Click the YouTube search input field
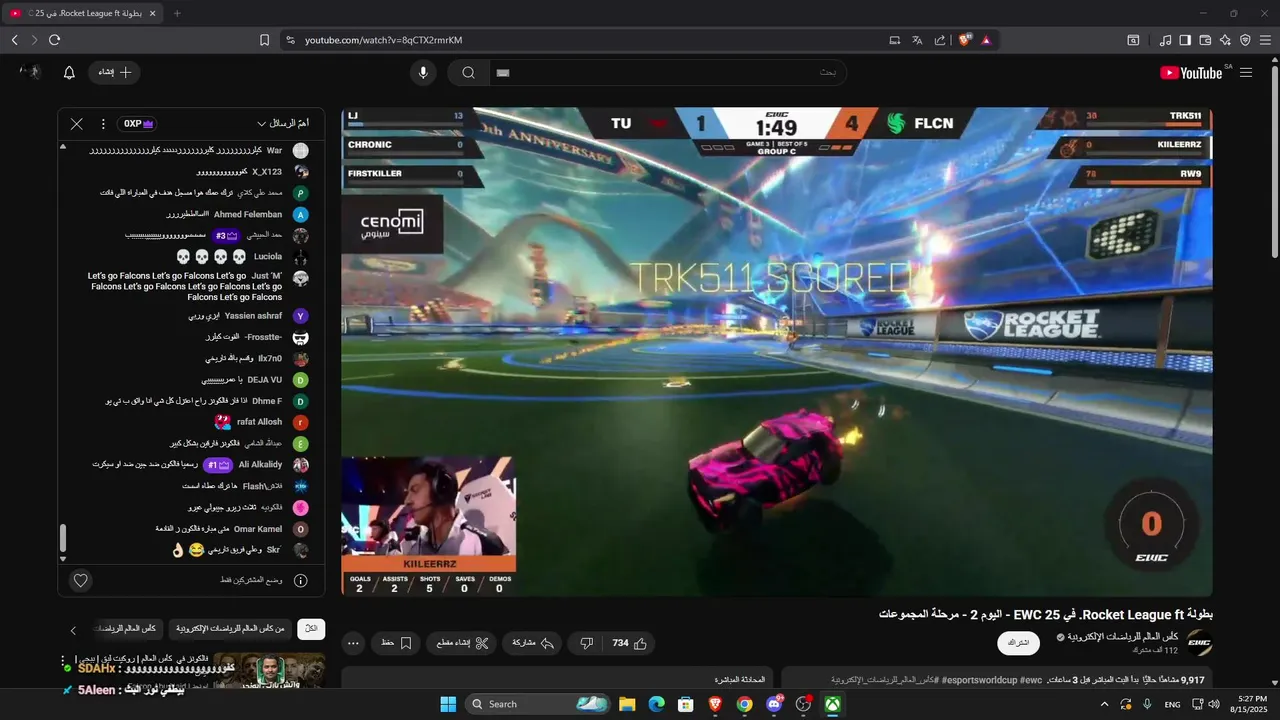This screenshot has height=720, width=1280. [x=667, y=72]
